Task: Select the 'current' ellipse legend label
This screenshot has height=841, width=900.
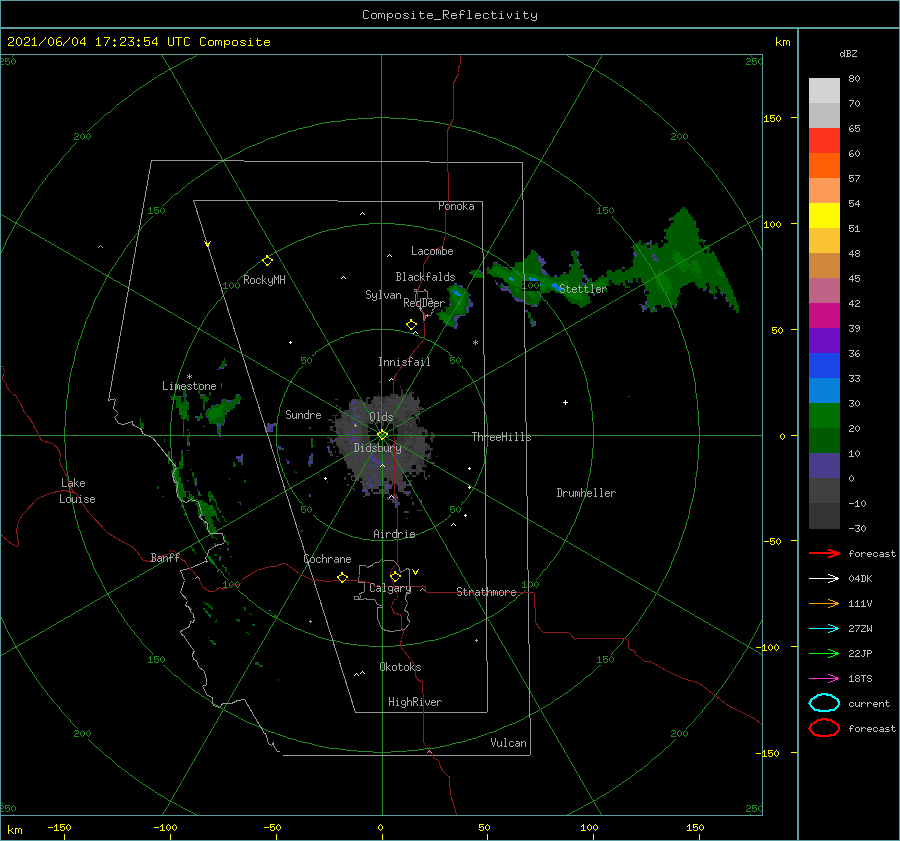Action: point(869,704)
